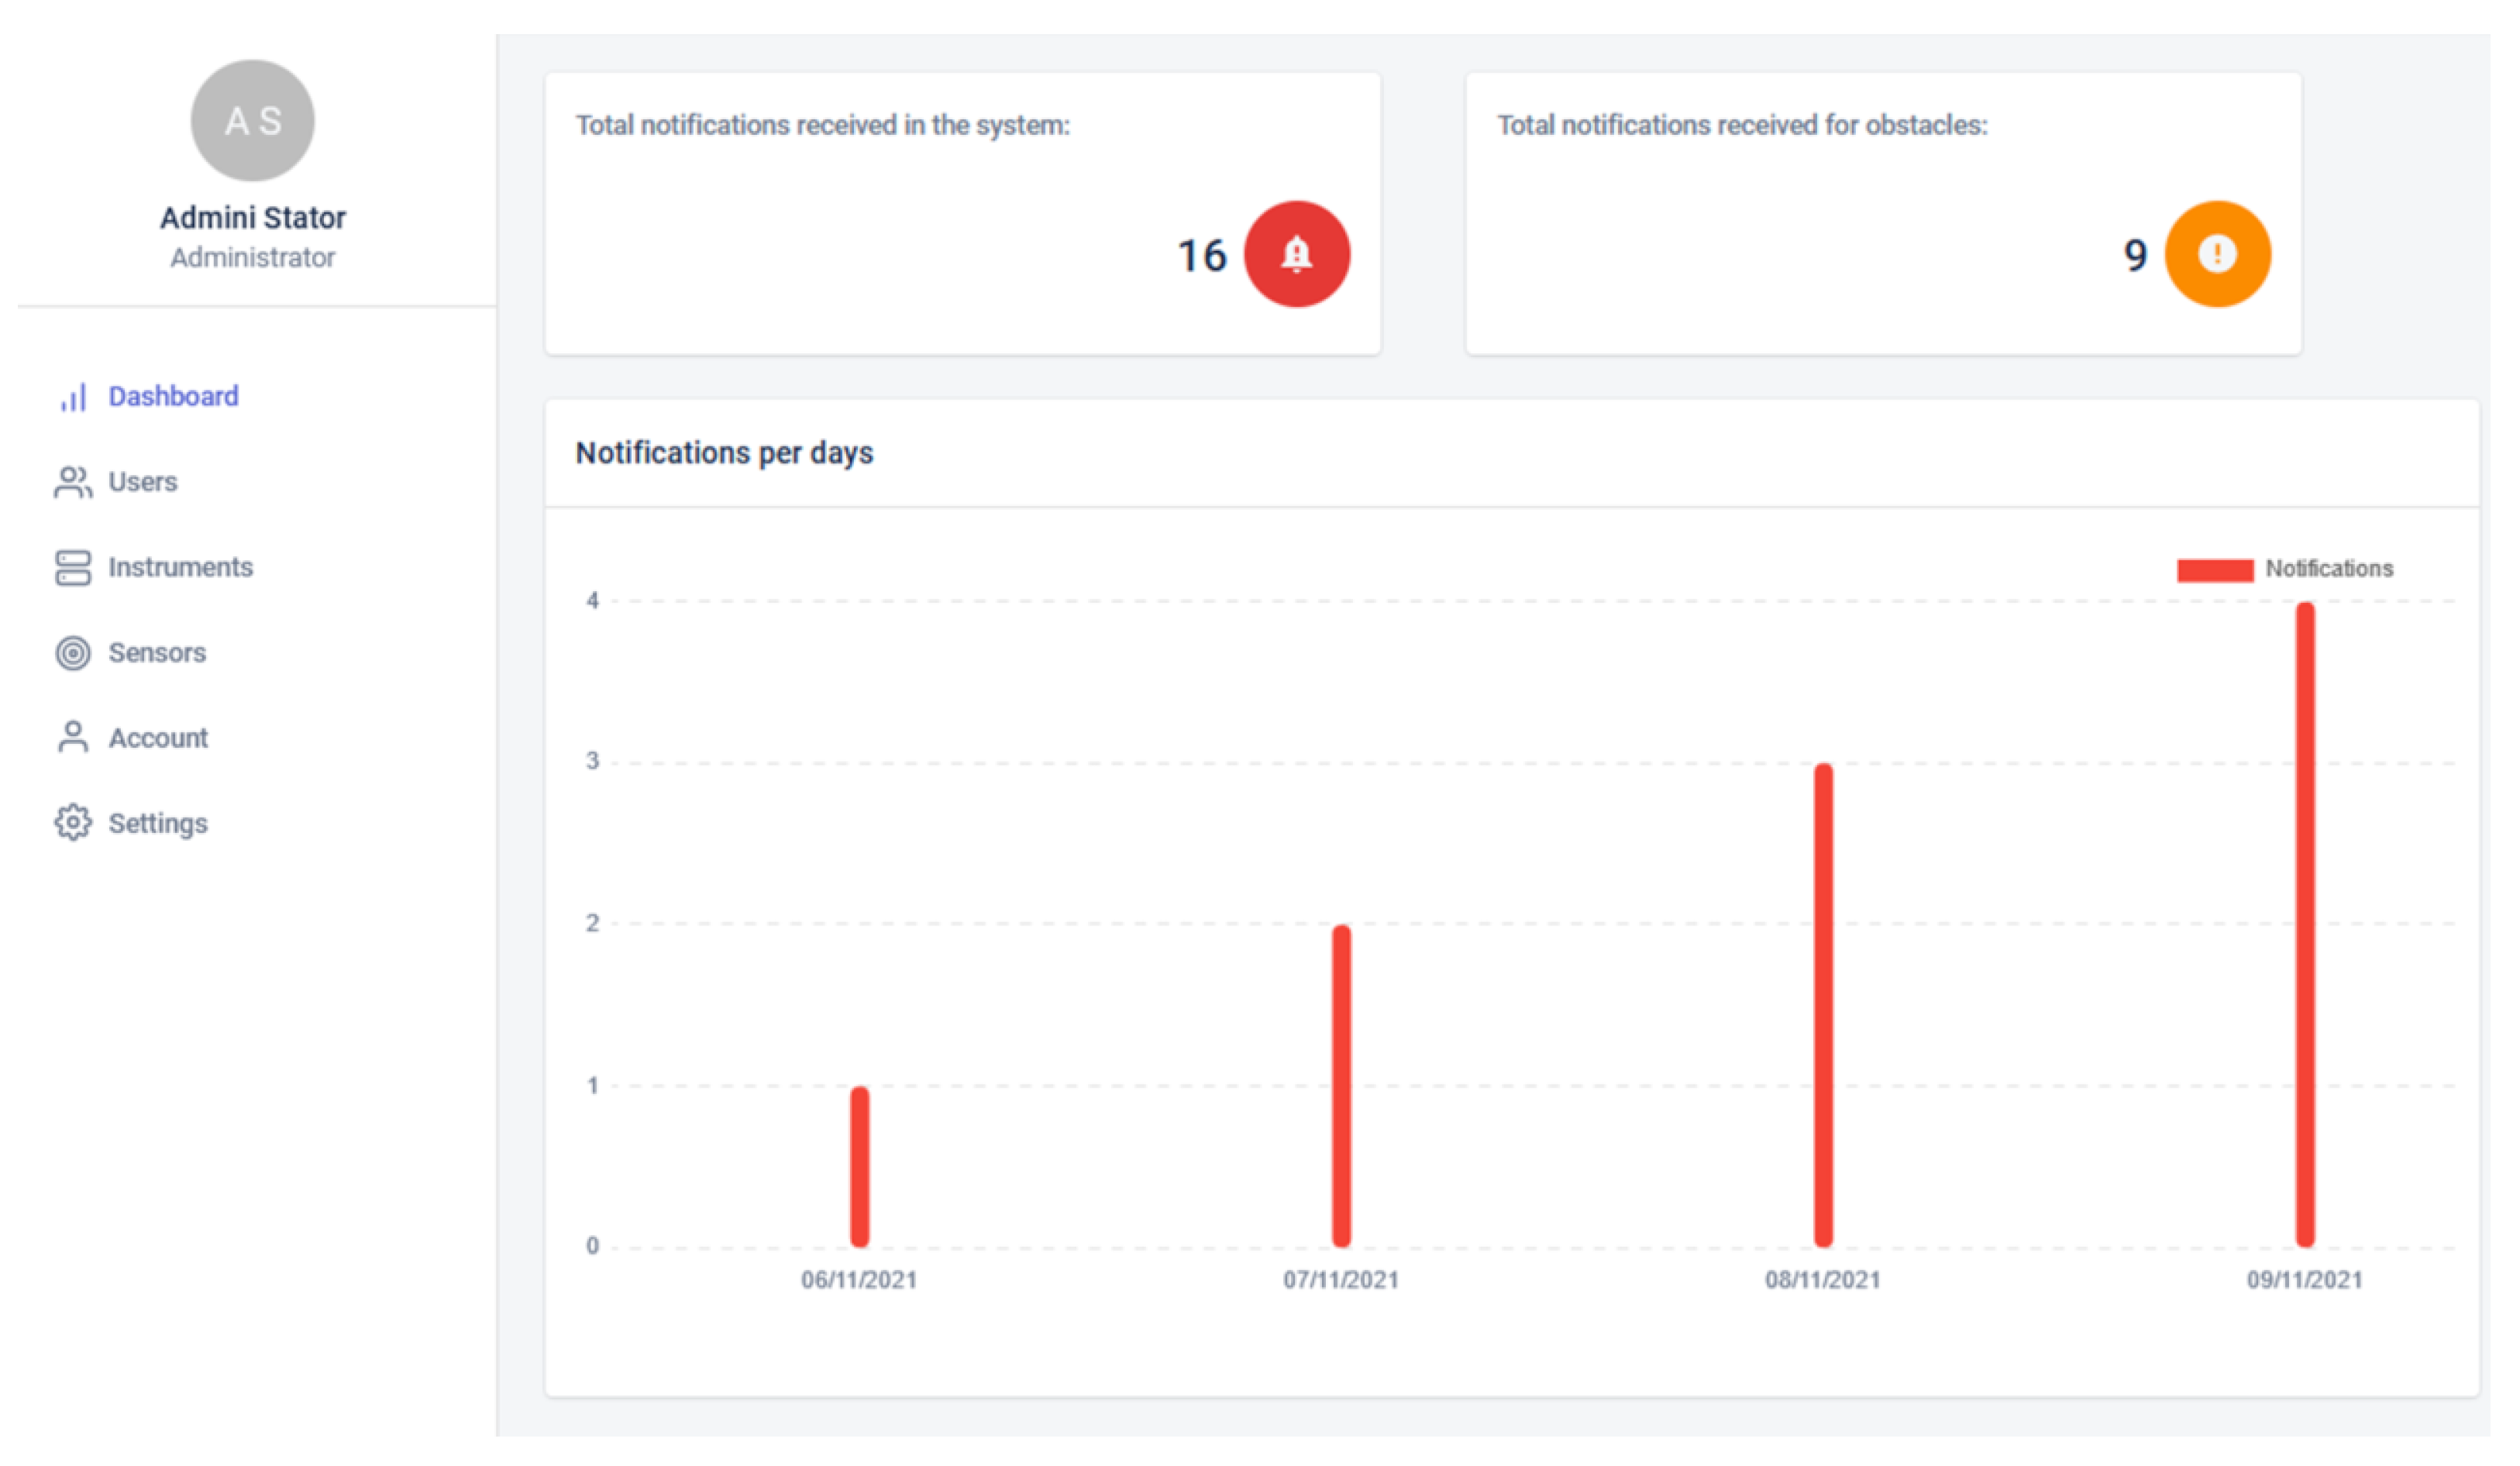
Task: Navigate to Sensors in the sidebar
Action: [157, 653]
